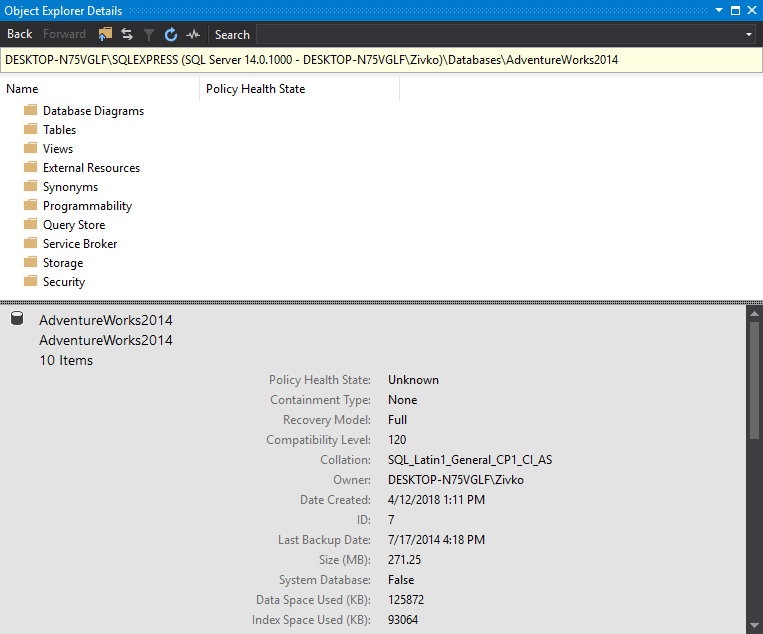
Task: Open the Search box dropdown arrow
Action: [x=749, y=35]
